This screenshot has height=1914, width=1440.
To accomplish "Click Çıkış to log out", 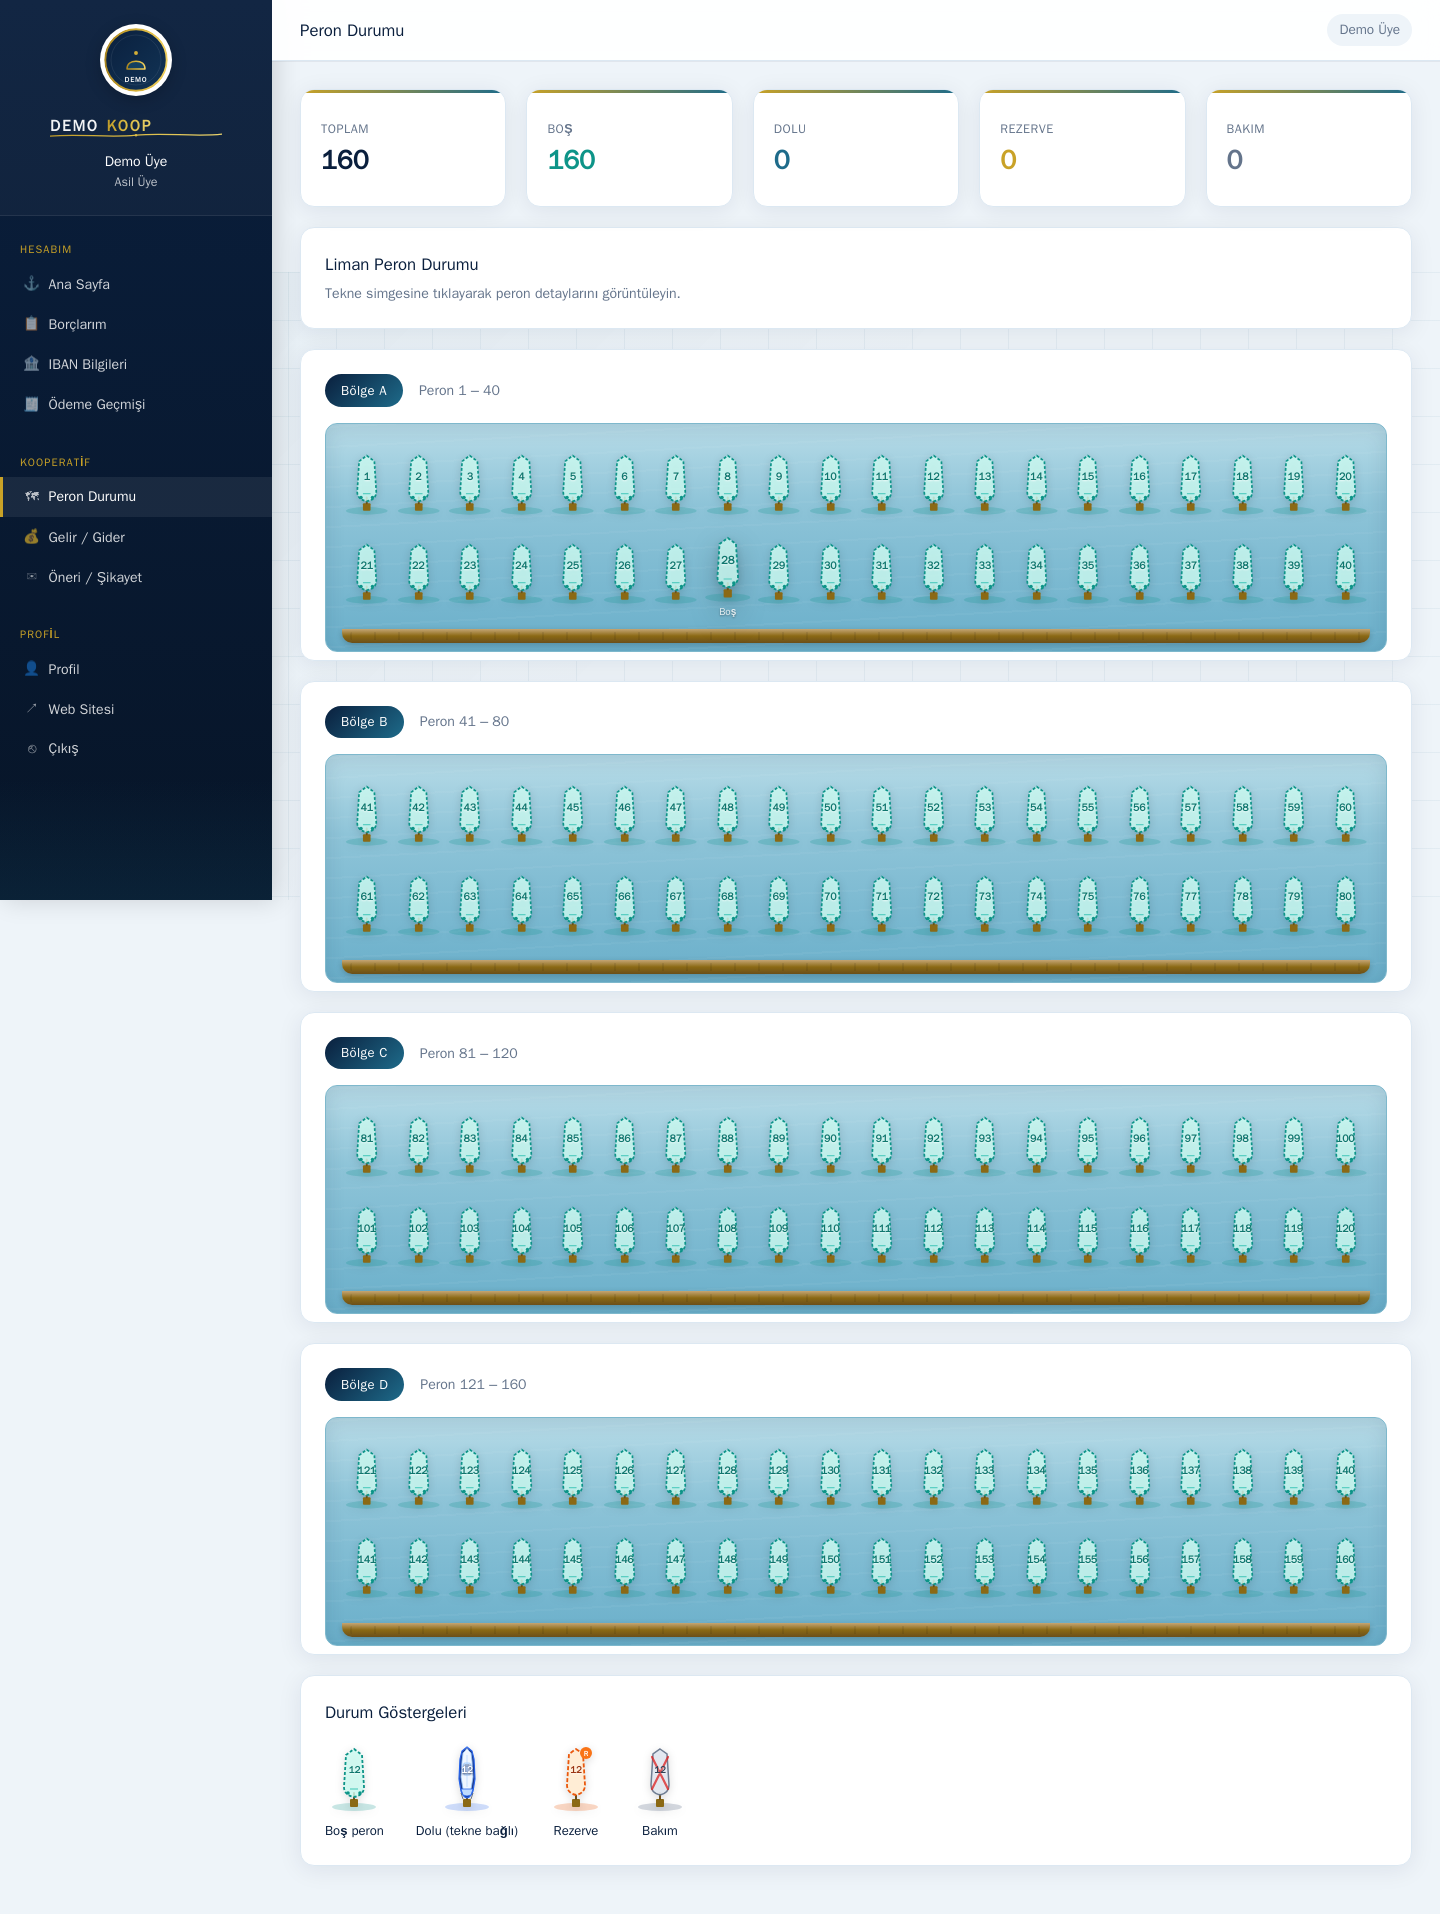I will pyautogui.click(x=136, y=749).
